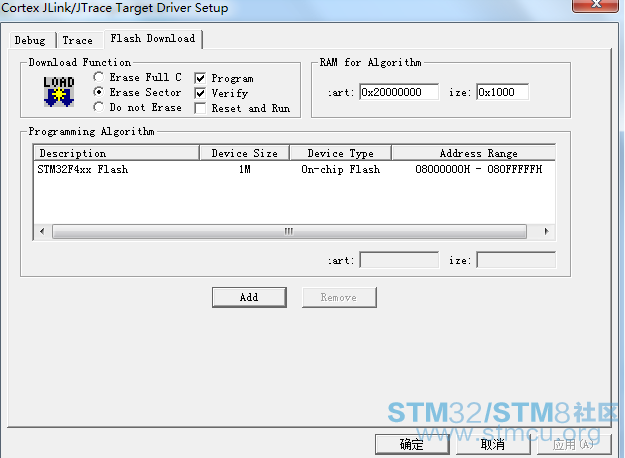Click the algorithm list left scroll arrow
Image resolution: width=625 pixels, height=458 pixels.
[x=42, y=231]
